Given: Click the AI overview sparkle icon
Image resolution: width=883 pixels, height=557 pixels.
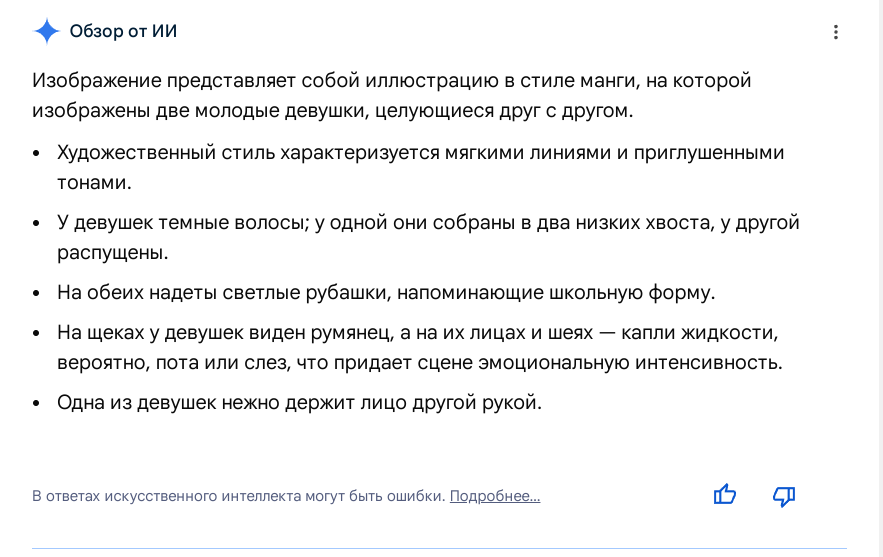Looking at the screenshot, I should (47, 32).
